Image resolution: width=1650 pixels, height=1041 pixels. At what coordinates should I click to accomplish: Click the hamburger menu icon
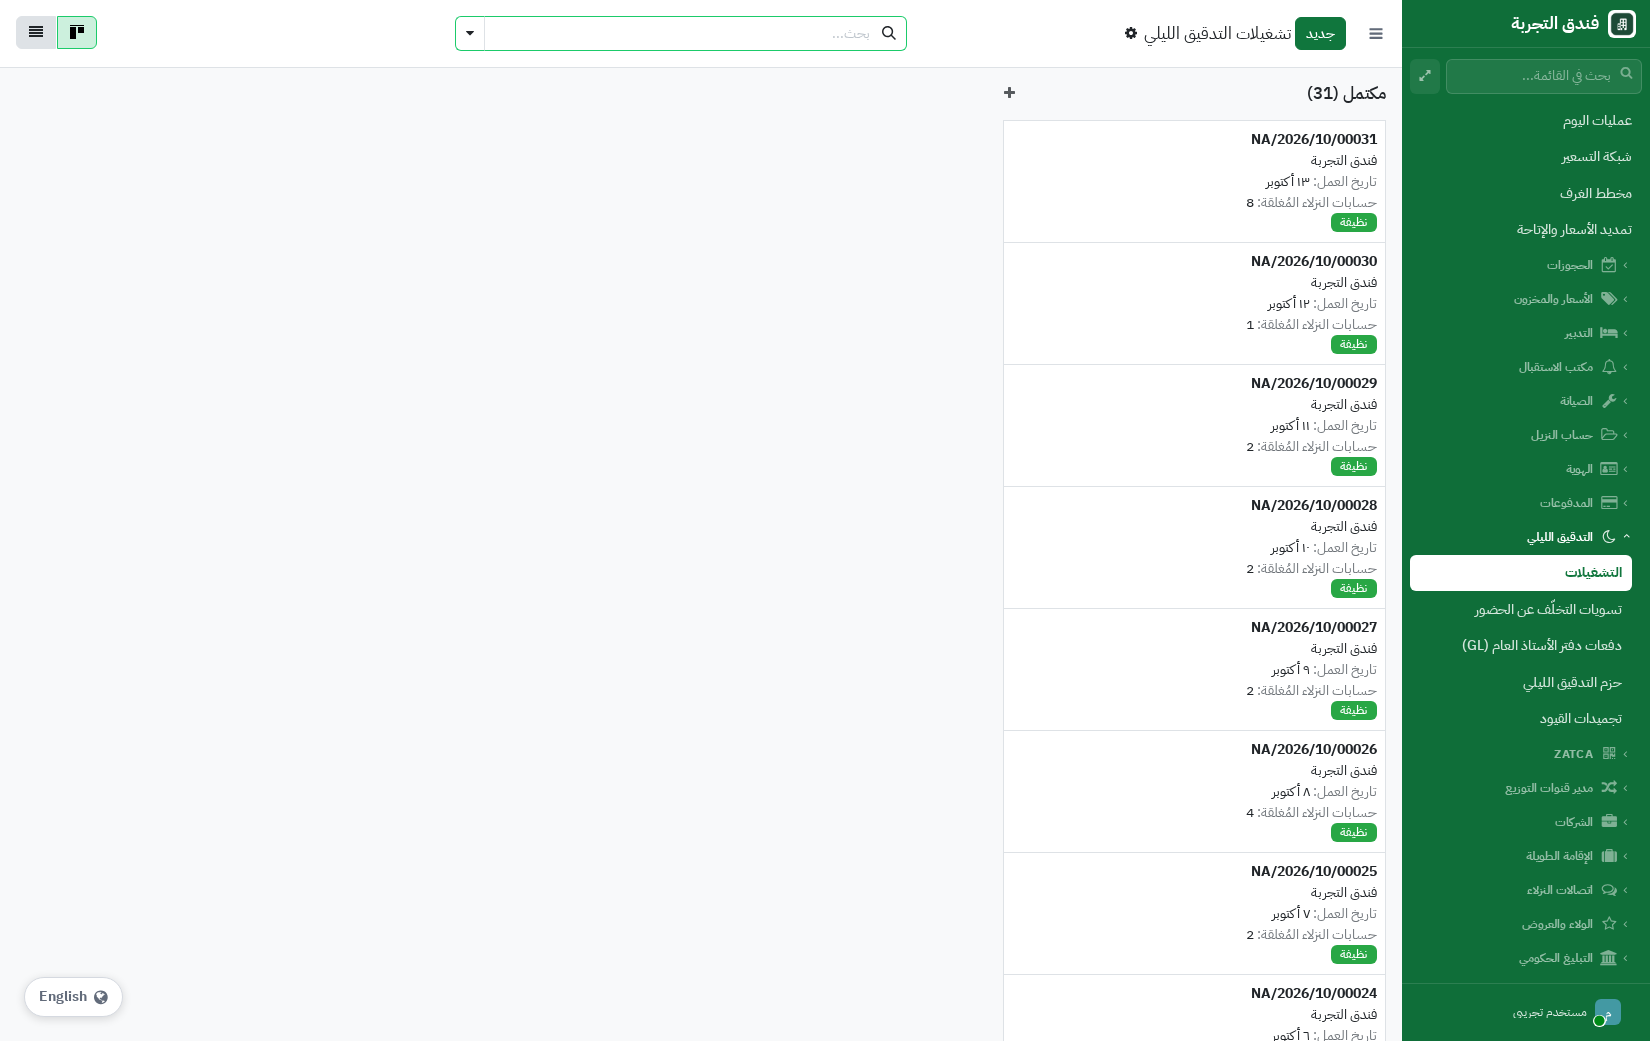pyautogui.click(x=1376, y=34)
